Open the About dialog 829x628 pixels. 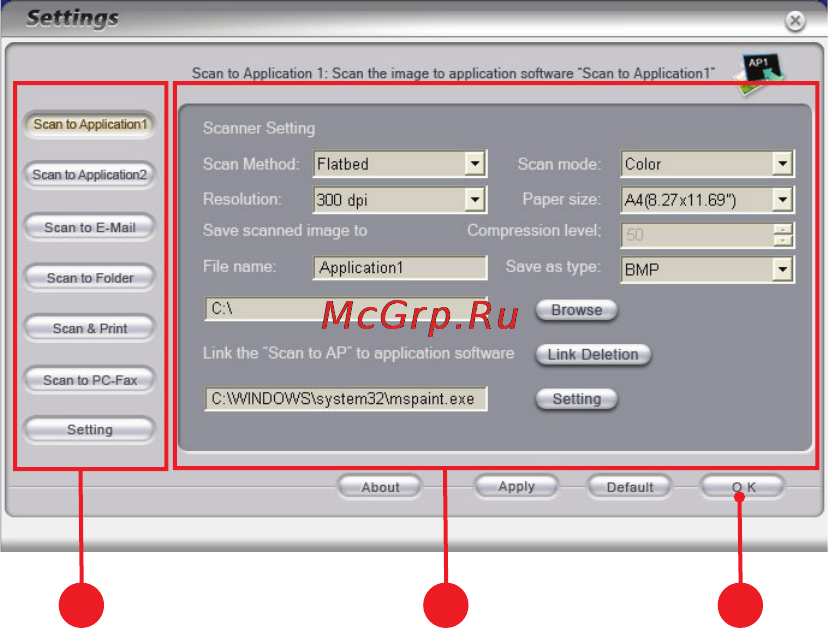point(380,487)
